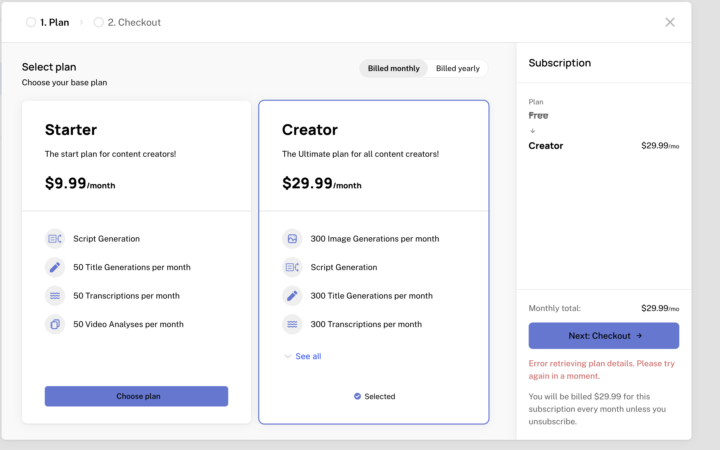Click 50 Video Analyses per month text

(x=128, y=324)
